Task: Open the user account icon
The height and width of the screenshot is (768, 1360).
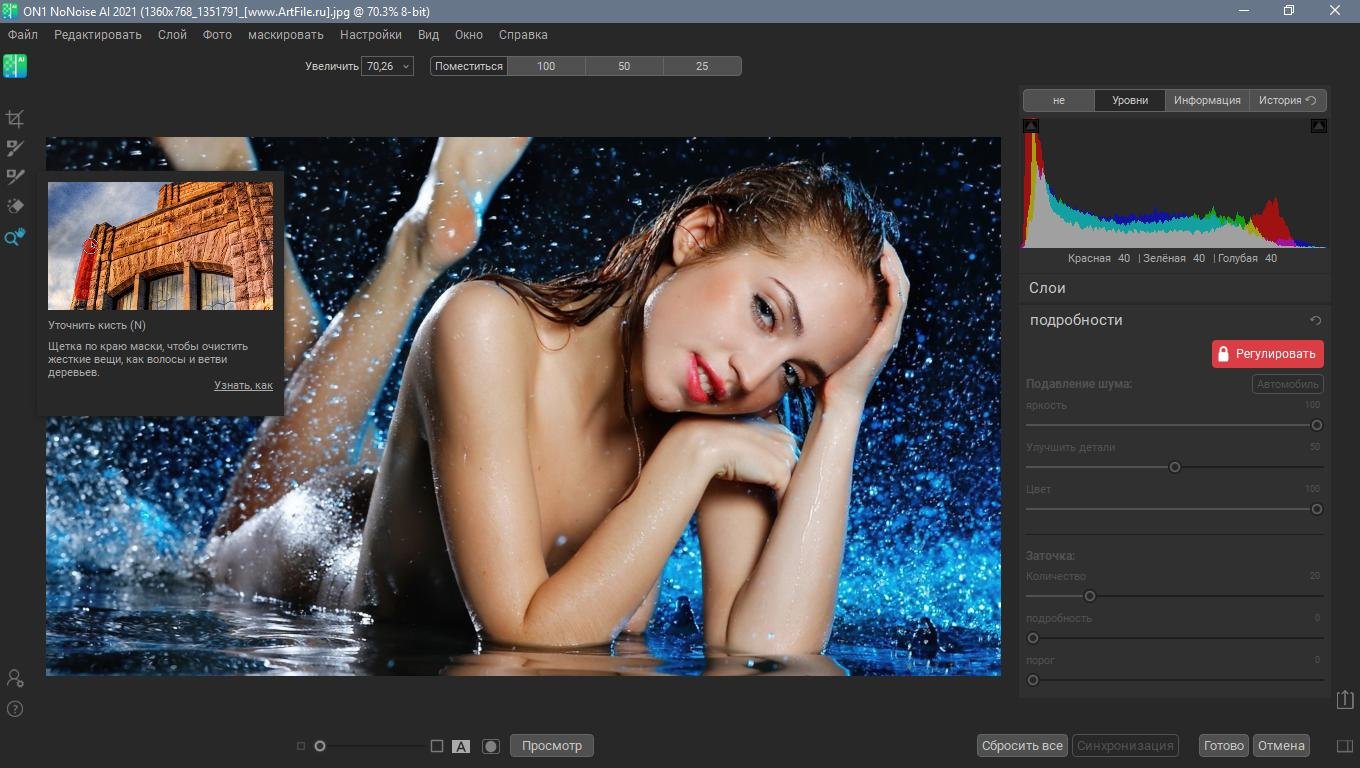Action: (15, 678)
